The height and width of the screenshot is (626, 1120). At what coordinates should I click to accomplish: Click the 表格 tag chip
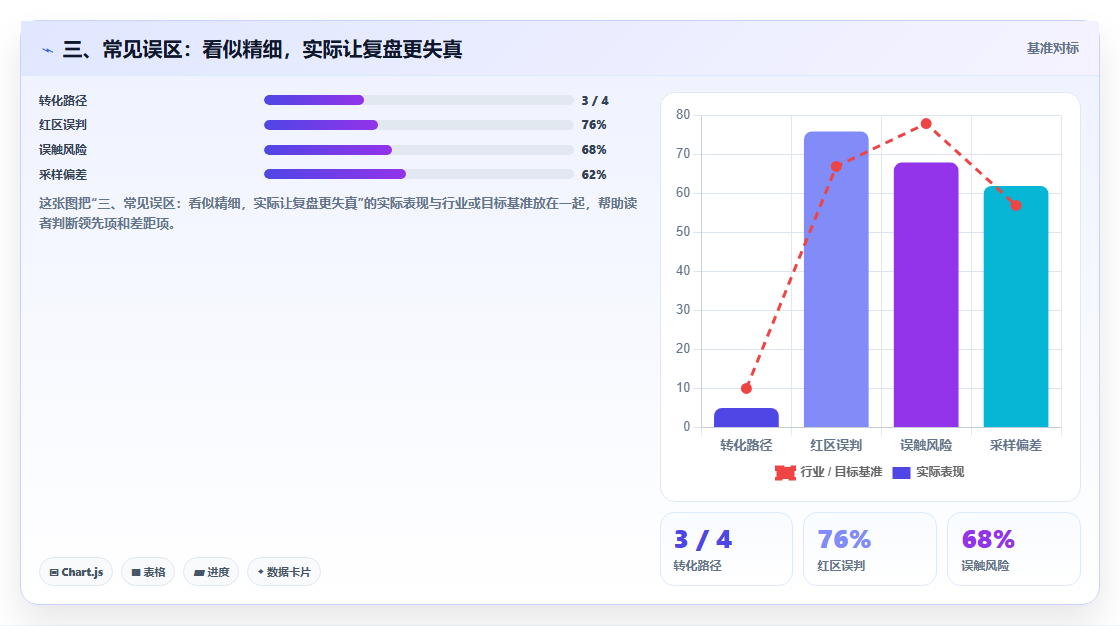pyautogui.click(x=148, y=572)
